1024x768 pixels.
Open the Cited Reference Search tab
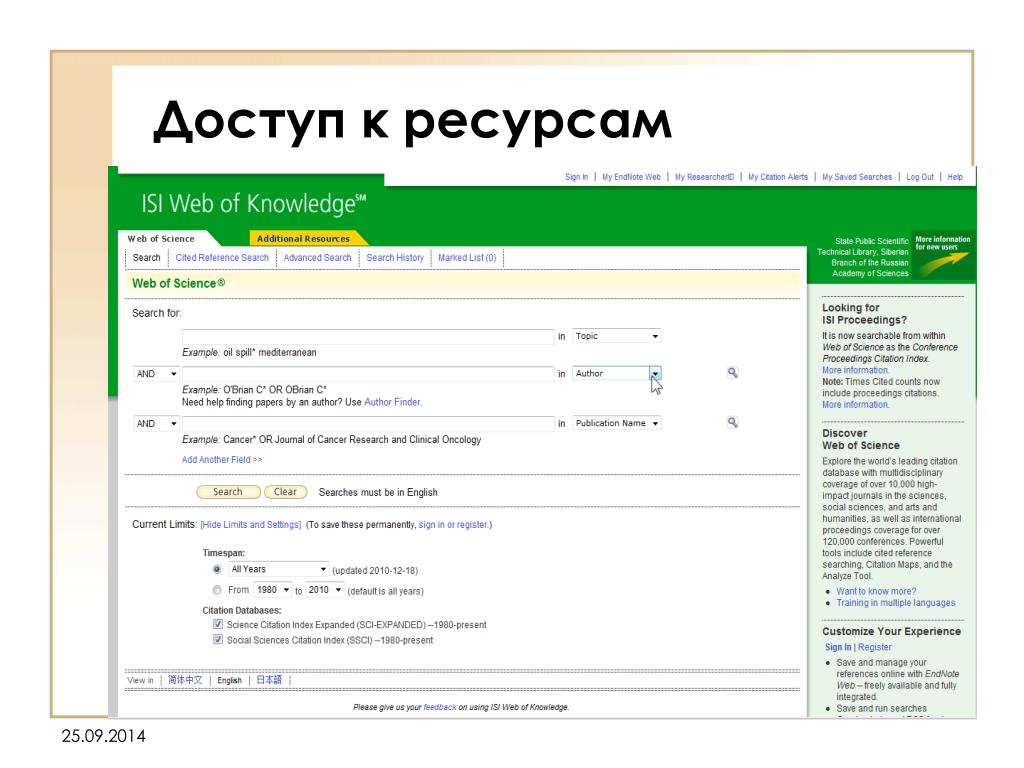[222, 258]
